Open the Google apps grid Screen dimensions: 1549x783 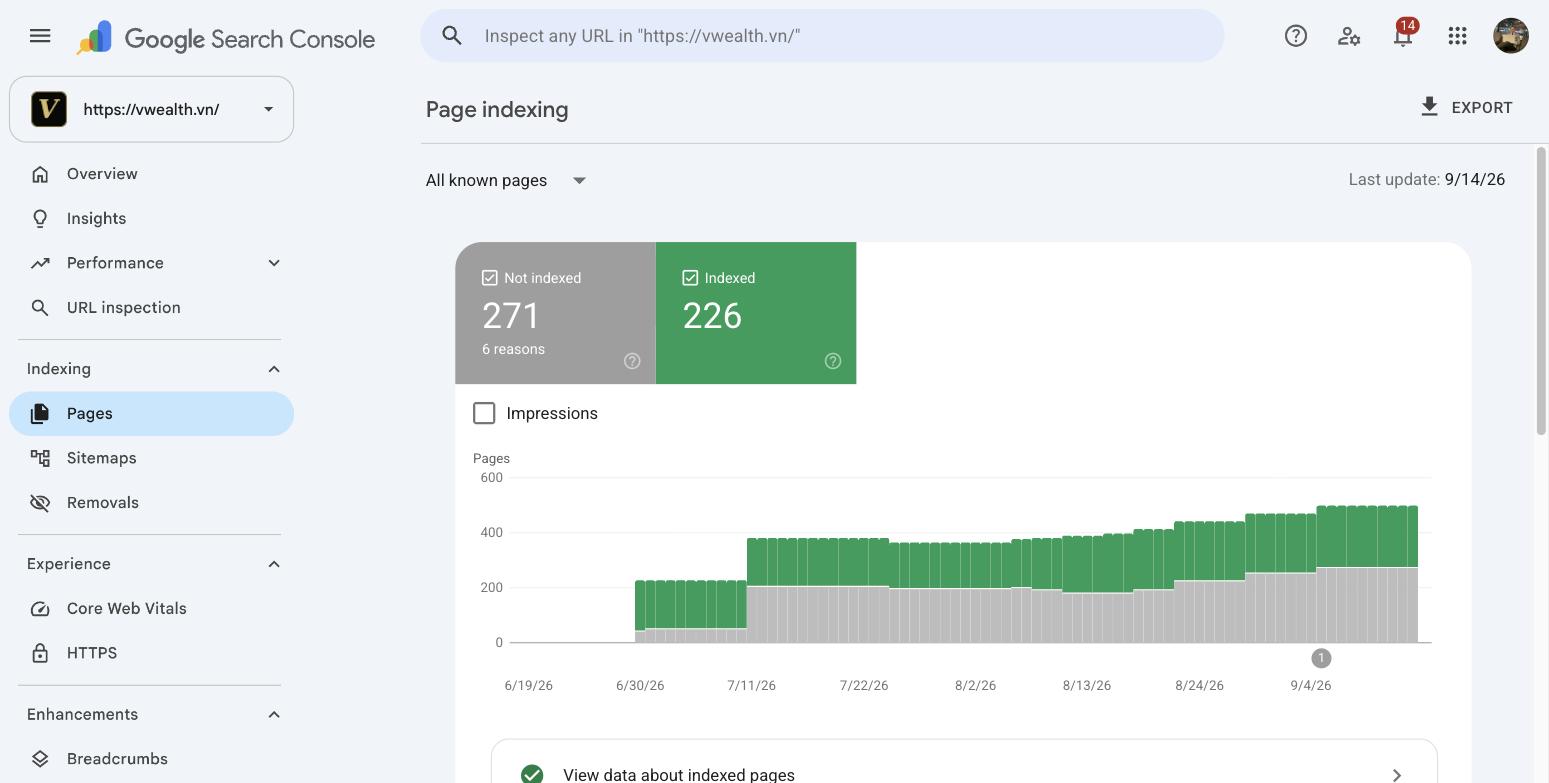pyautogui.click(x=1457, y=36)
